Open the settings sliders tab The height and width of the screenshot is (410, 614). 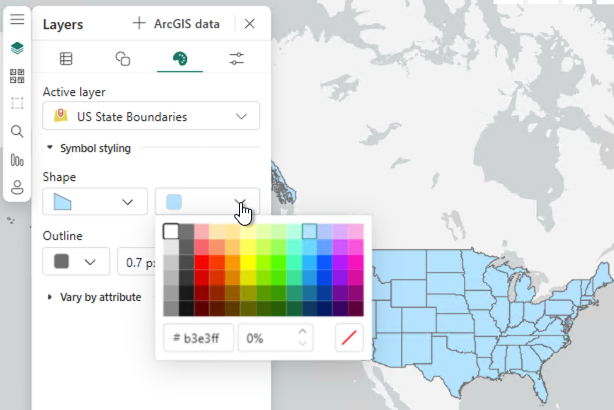pyautogui.click(x=236, y=58)
